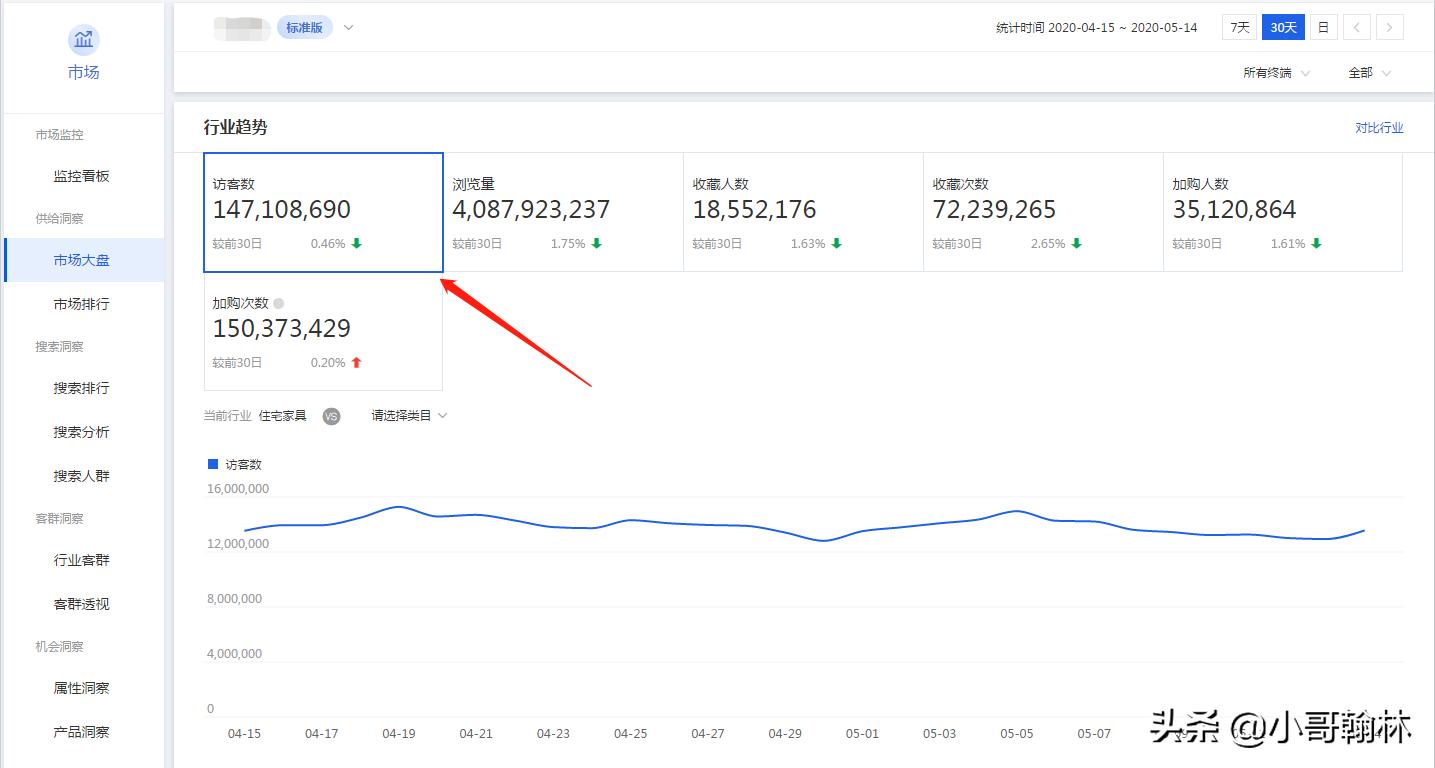Click the gray info dot beside 加购次数
Viewport: 1435px width, 768px height.
pos(279,304)
